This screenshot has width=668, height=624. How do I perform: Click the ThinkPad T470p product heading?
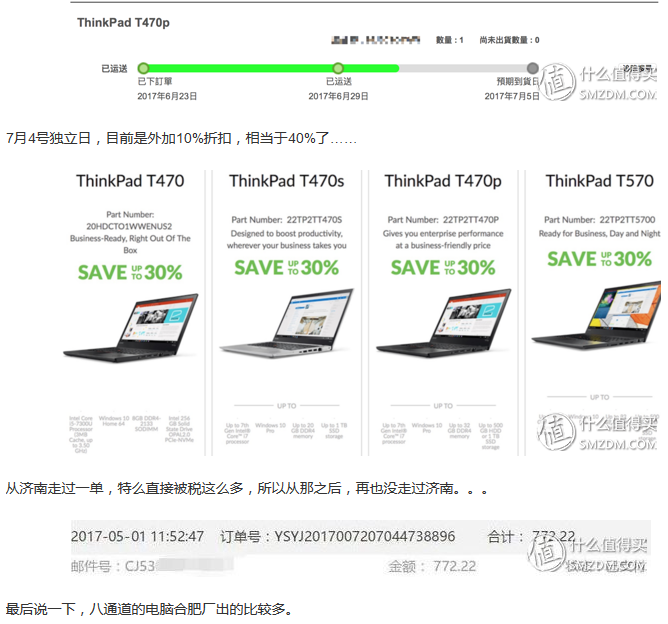[x=443, y=181]
